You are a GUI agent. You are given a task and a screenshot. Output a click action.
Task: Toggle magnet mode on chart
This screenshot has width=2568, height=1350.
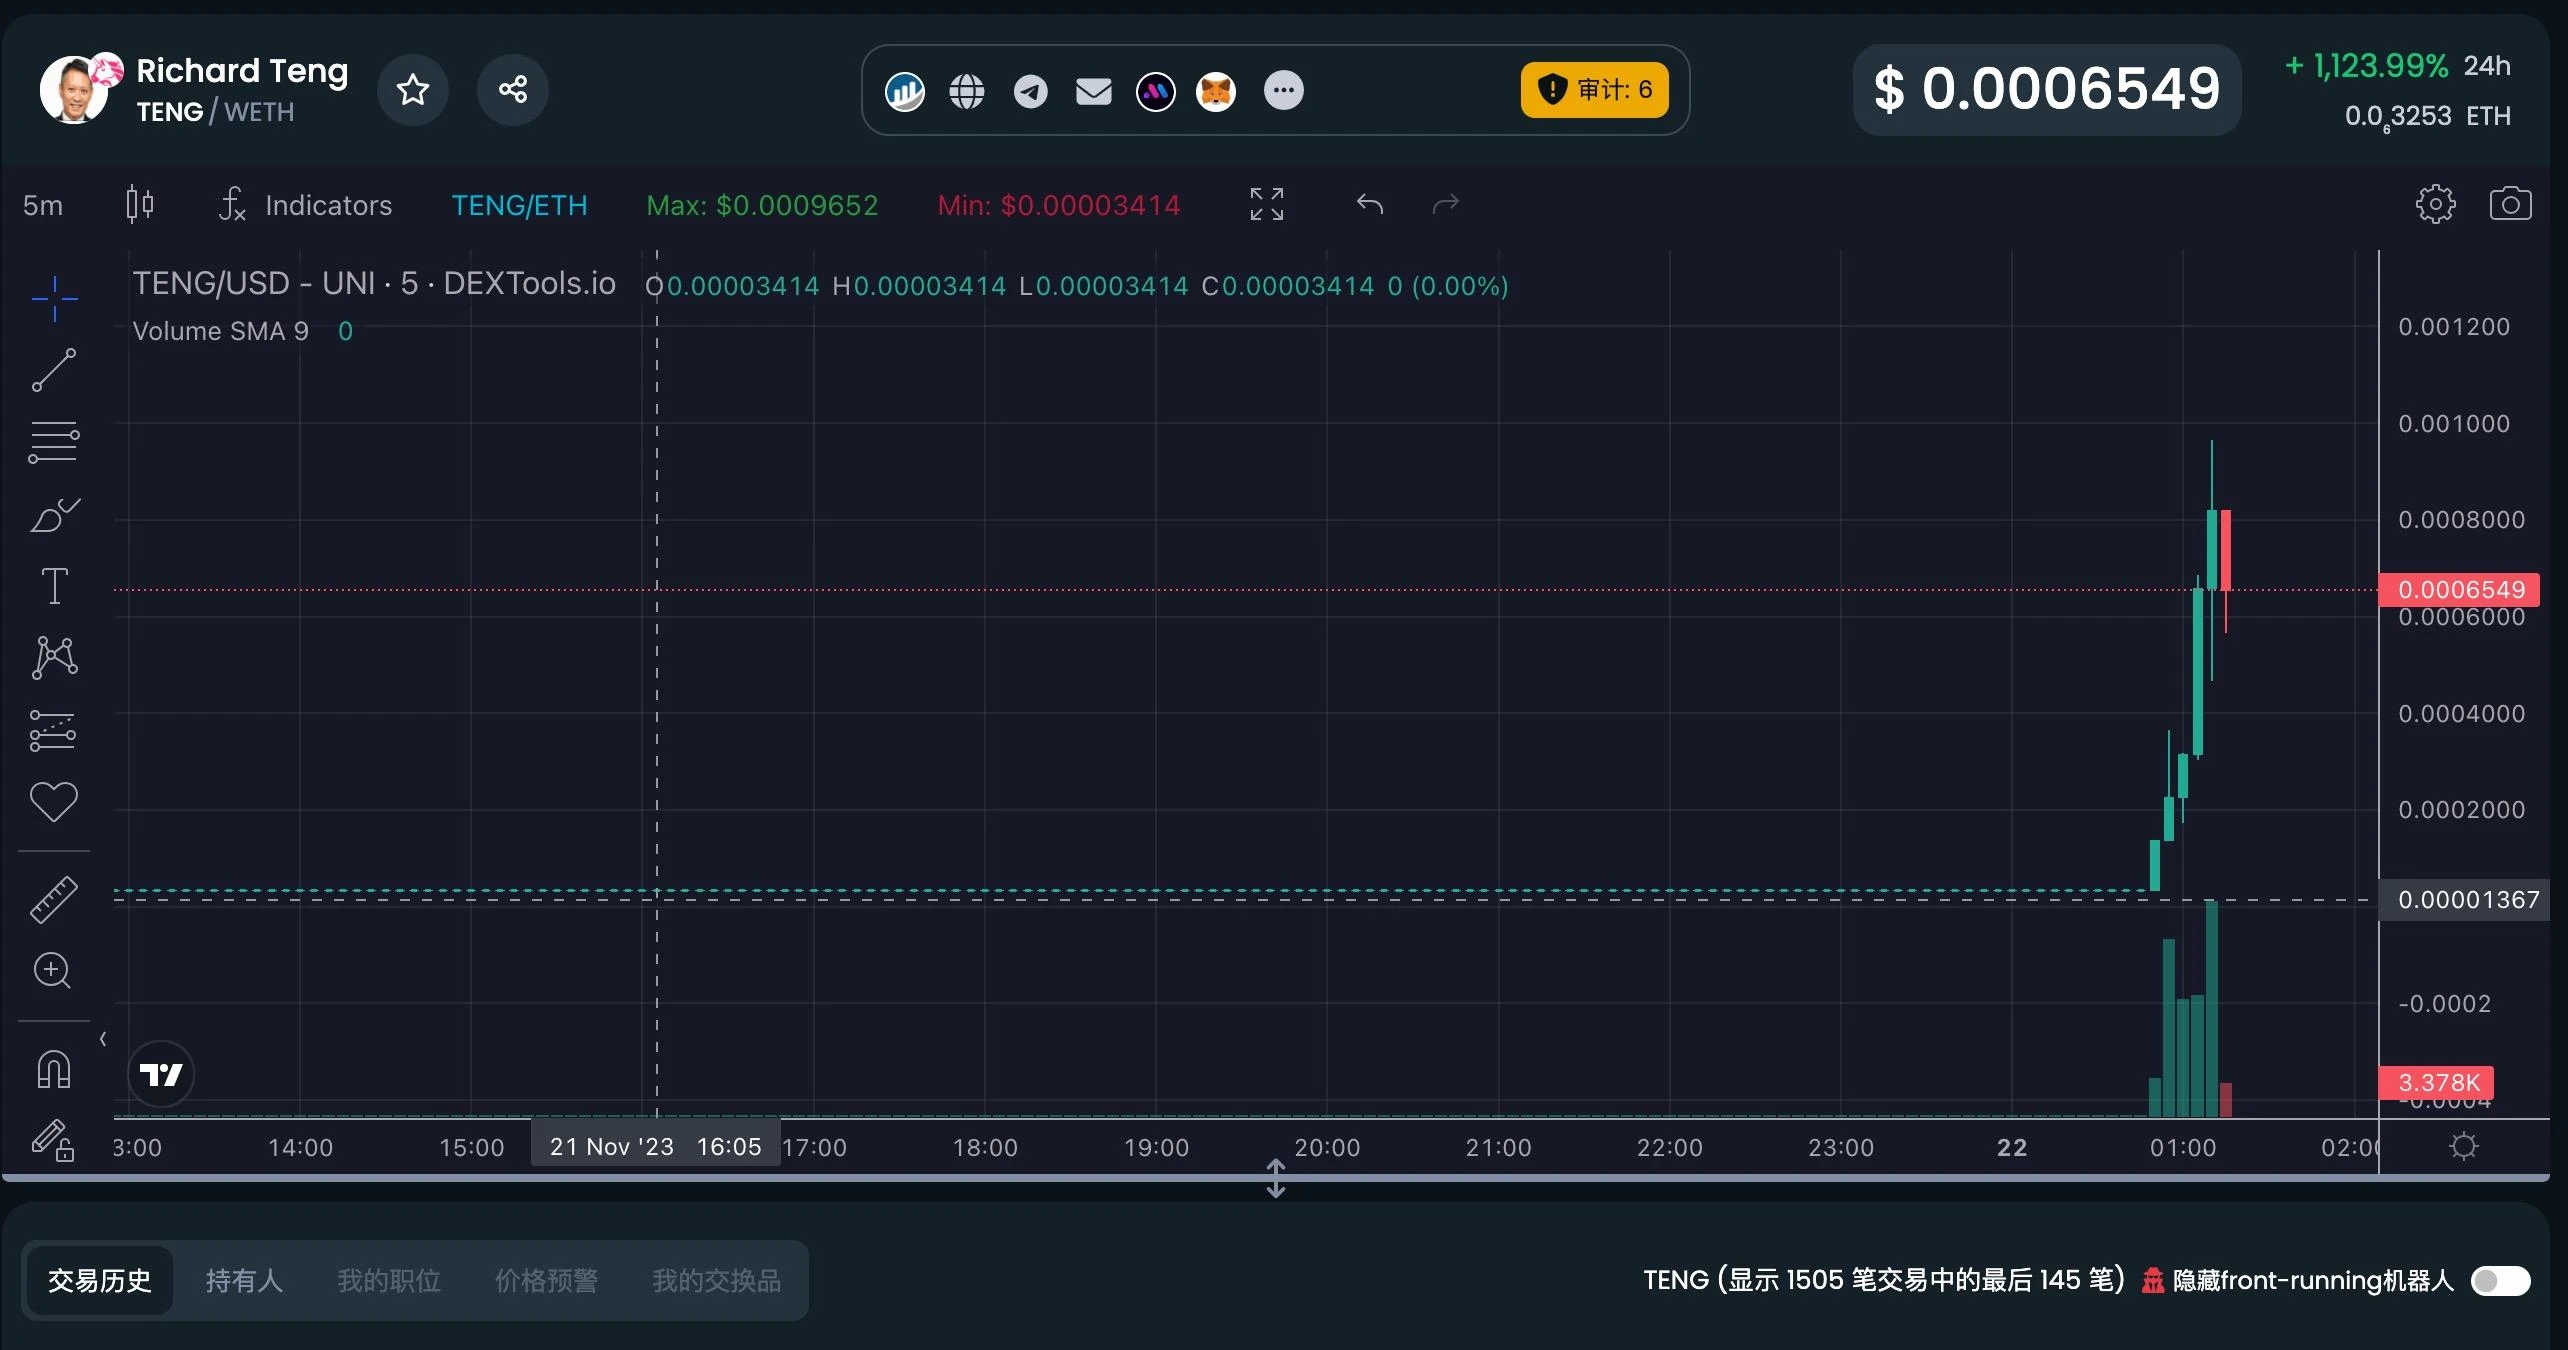54,1070
